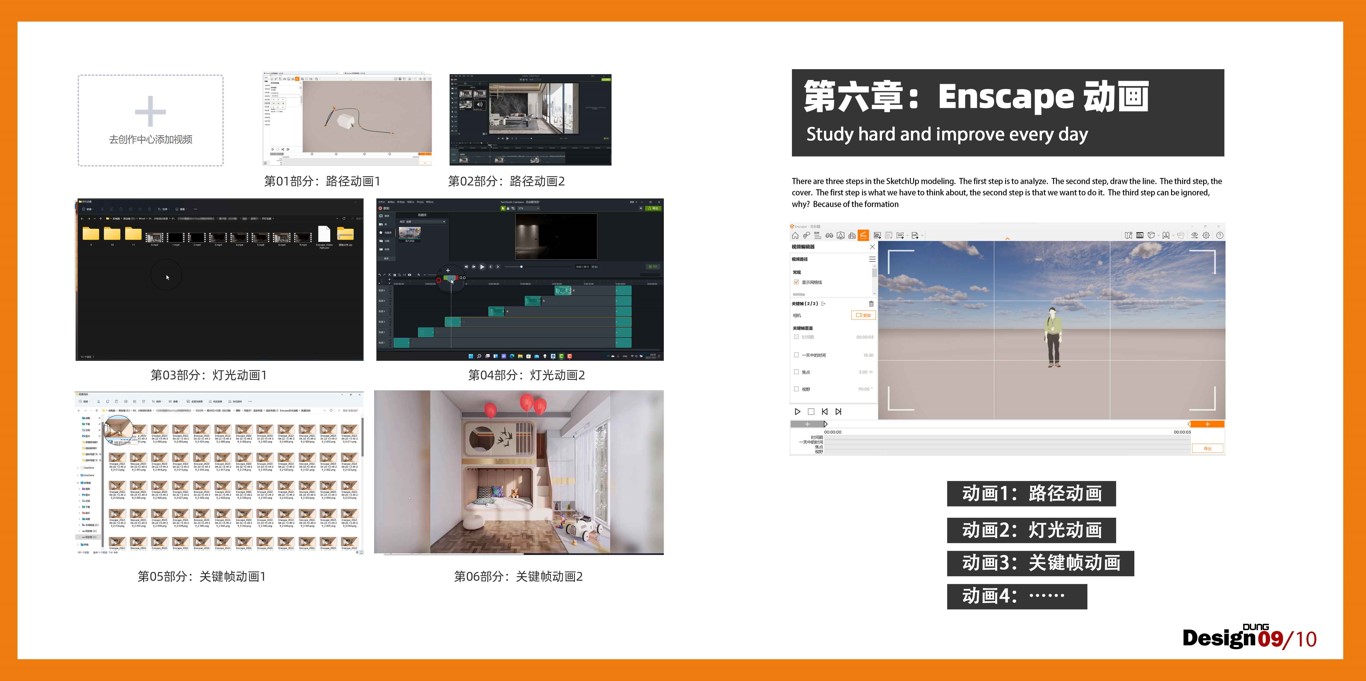The height and width of the screenshot is (681, 1366).
Task: Click the 第六章：Enscape 动画 chapter title
Action: point(976,96)
